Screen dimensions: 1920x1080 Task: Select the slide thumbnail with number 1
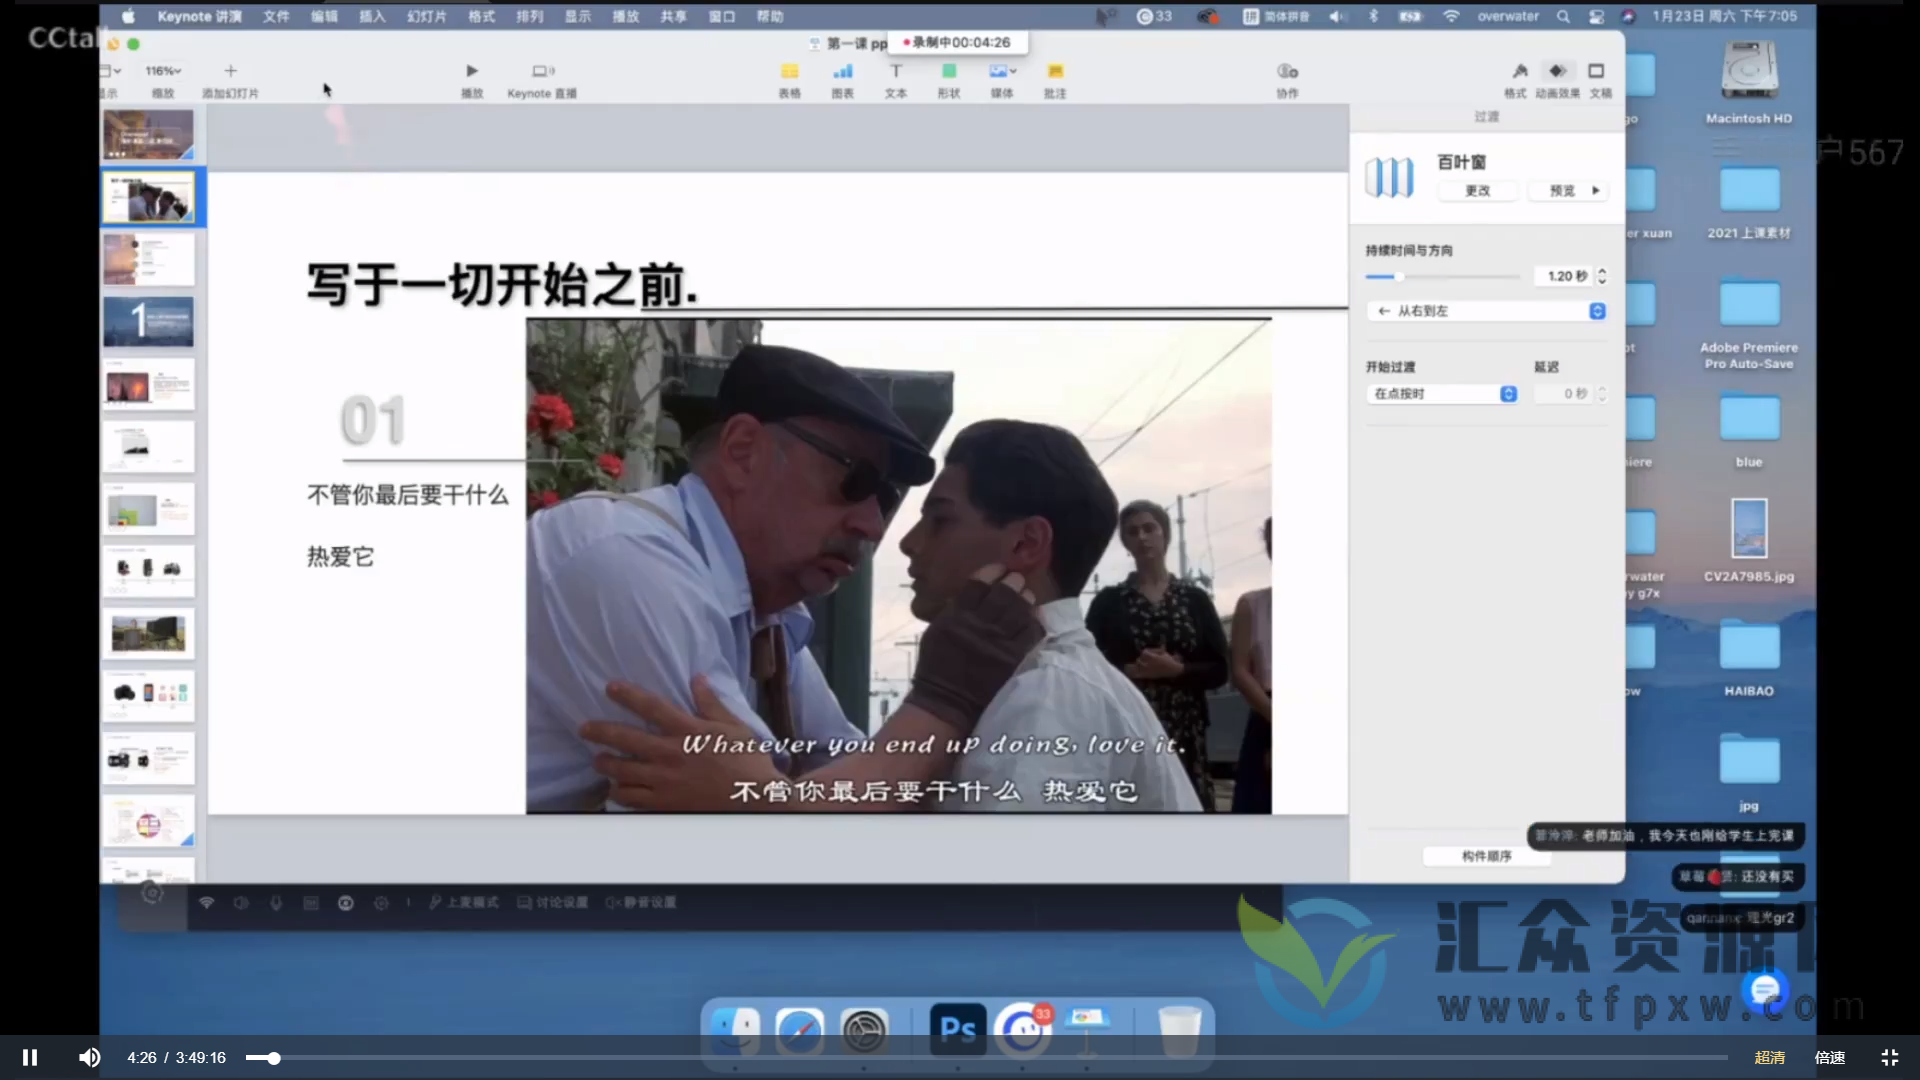coord(148,321)
